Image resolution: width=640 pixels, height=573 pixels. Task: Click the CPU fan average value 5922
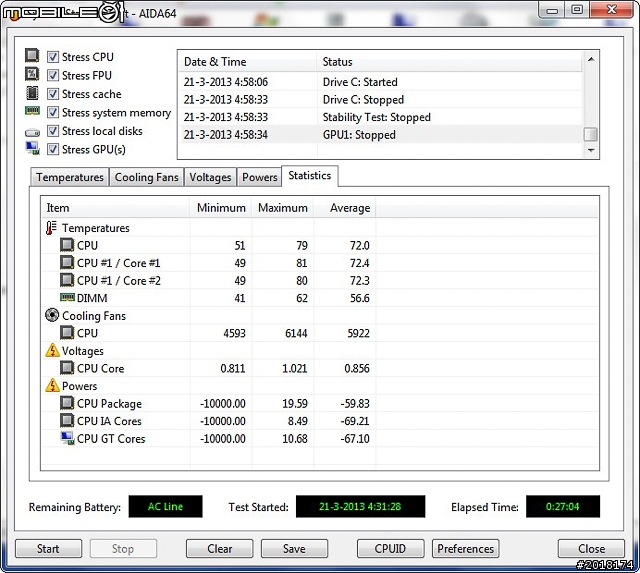(358, 333)
